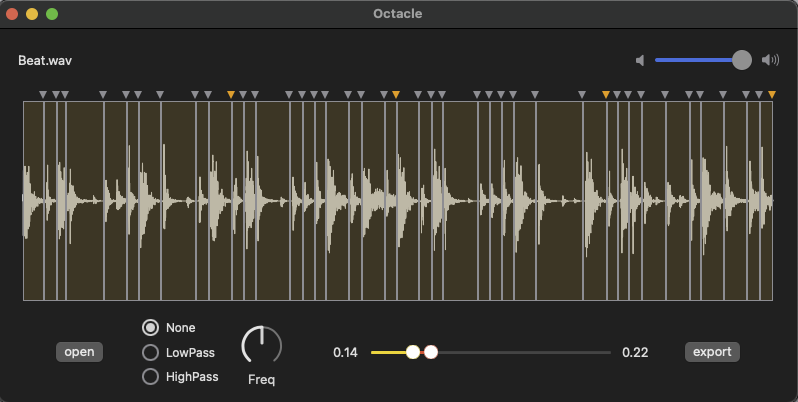
Task: Click the Freq knob
Action: (262, 346)
